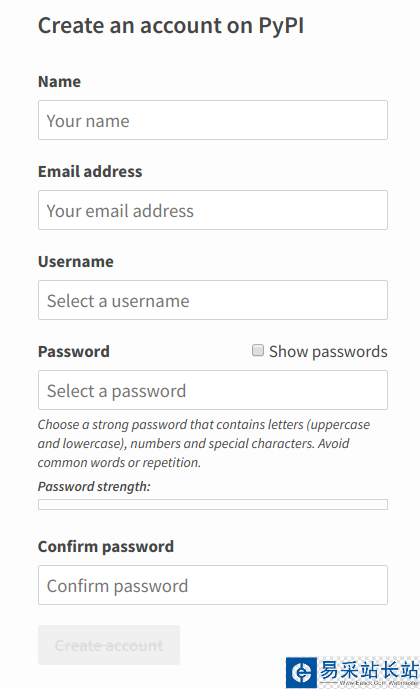420x689 pixels.
Task: Click the 'Your name' input field
Action: pyautogui.click(x=213, y=120)
